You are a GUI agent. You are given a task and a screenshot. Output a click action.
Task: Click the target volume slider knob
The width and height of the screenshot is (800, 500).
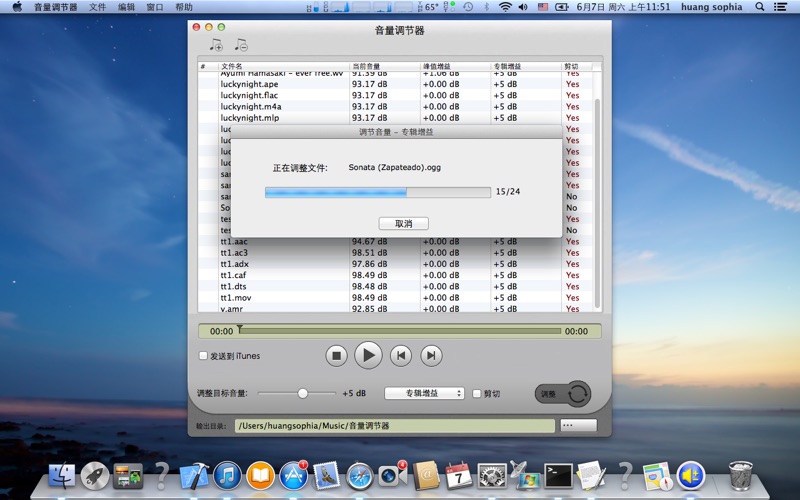coord(303,394)
